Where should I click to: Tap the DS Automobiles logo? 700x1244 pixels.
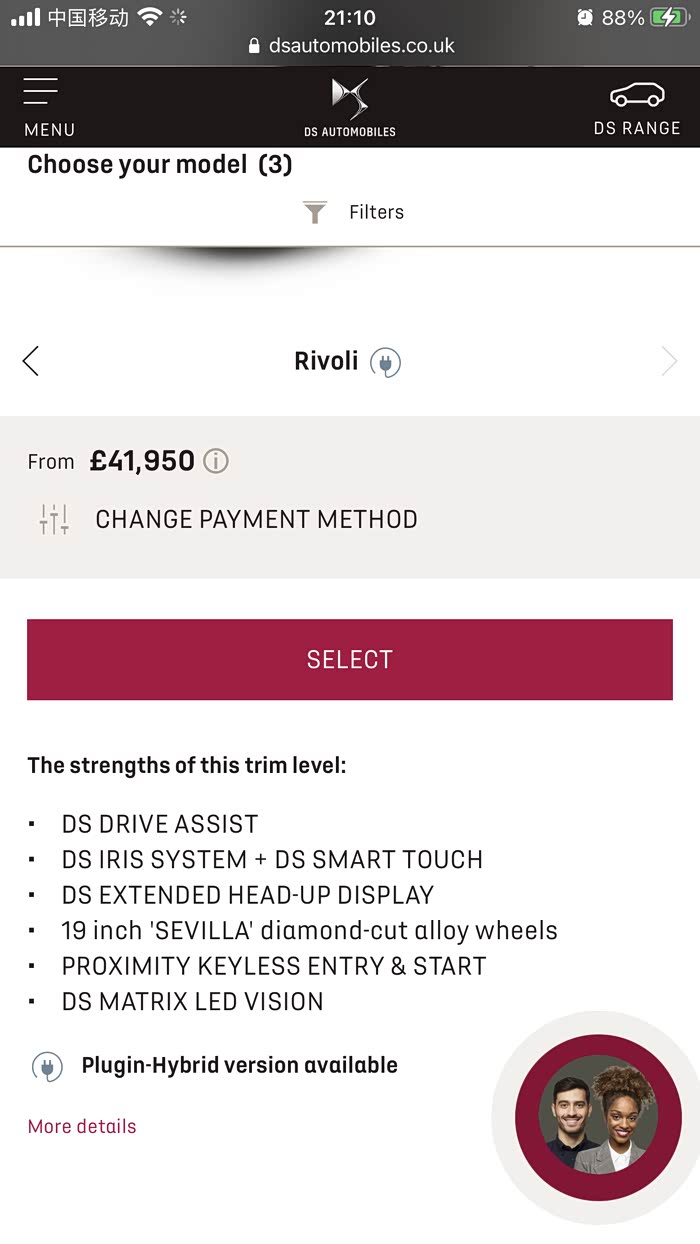tap(350, 98)
